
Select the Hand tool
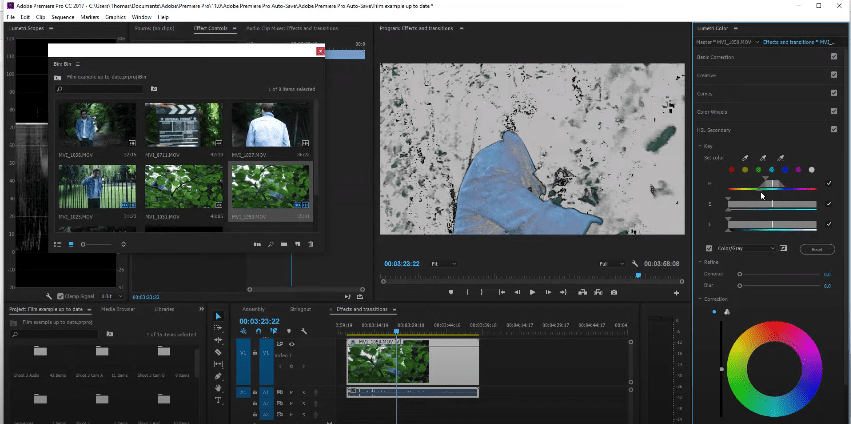[218, 388]
